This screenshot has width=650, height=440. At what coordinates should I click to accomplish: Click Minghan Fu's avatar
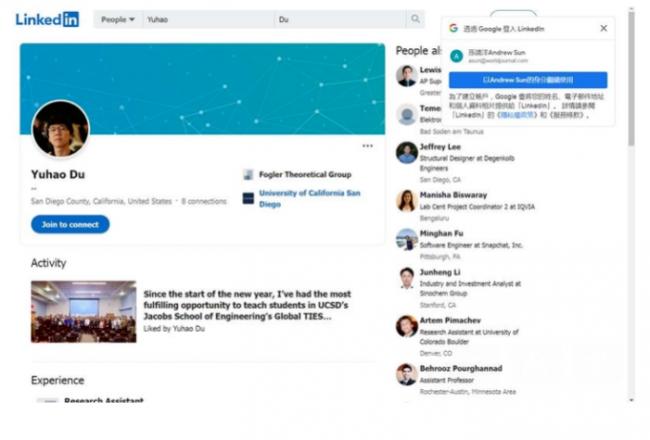tap(407, 239)
